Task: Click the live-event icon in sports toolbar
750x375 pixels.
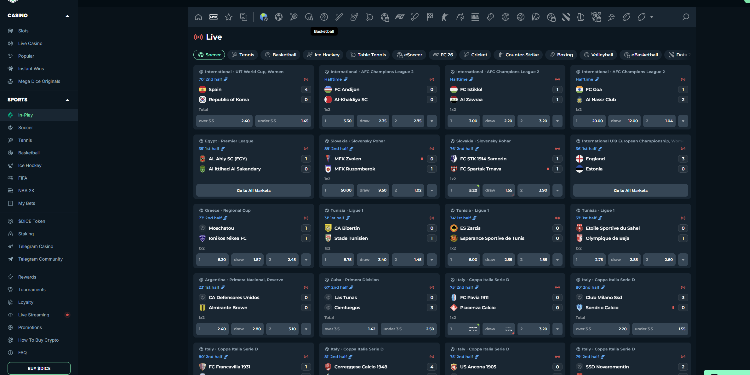Action: click(x=213, y=17)
